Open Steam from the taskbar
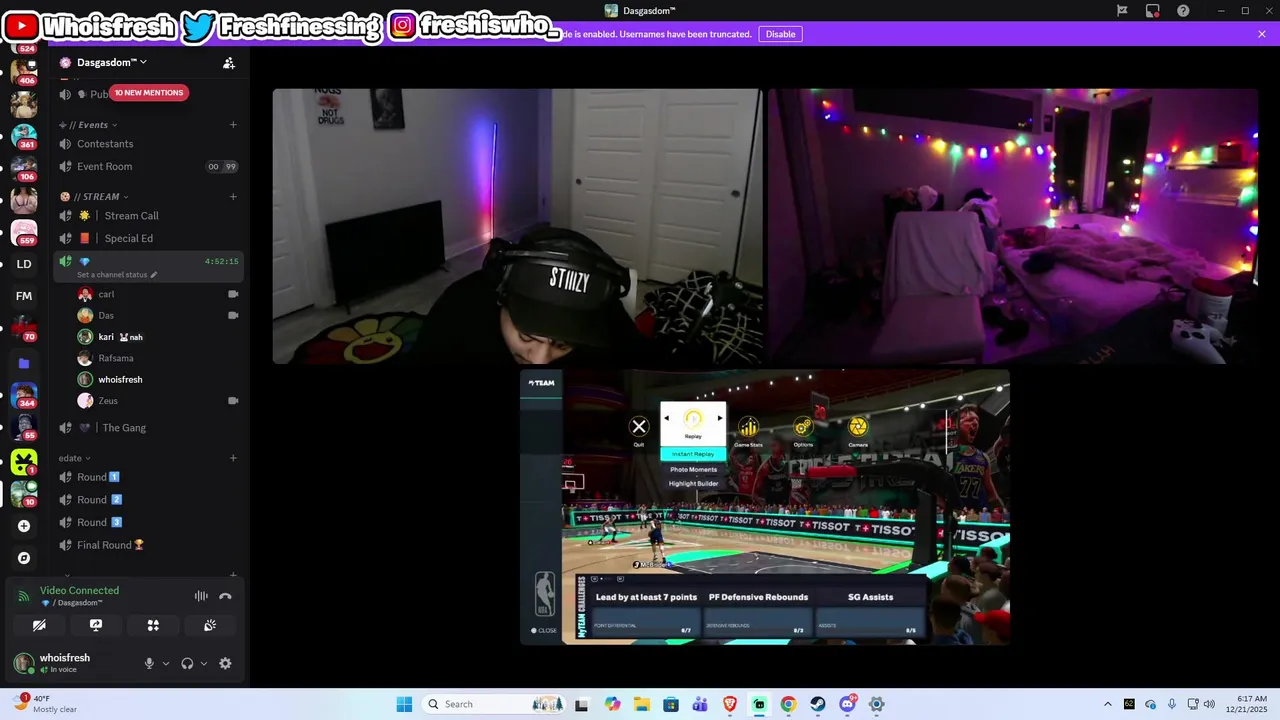This screenshot has width=1280, height=720. pos(818,704)
